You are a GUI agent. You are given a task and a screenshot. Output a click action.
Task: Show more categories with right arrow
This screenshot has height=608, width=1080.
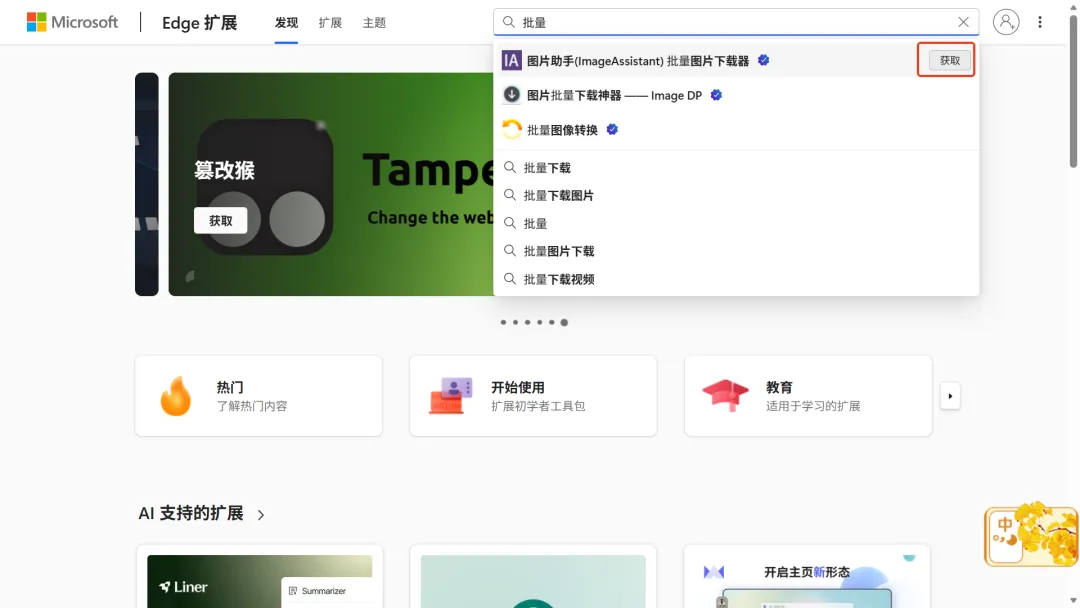[950, 396]
